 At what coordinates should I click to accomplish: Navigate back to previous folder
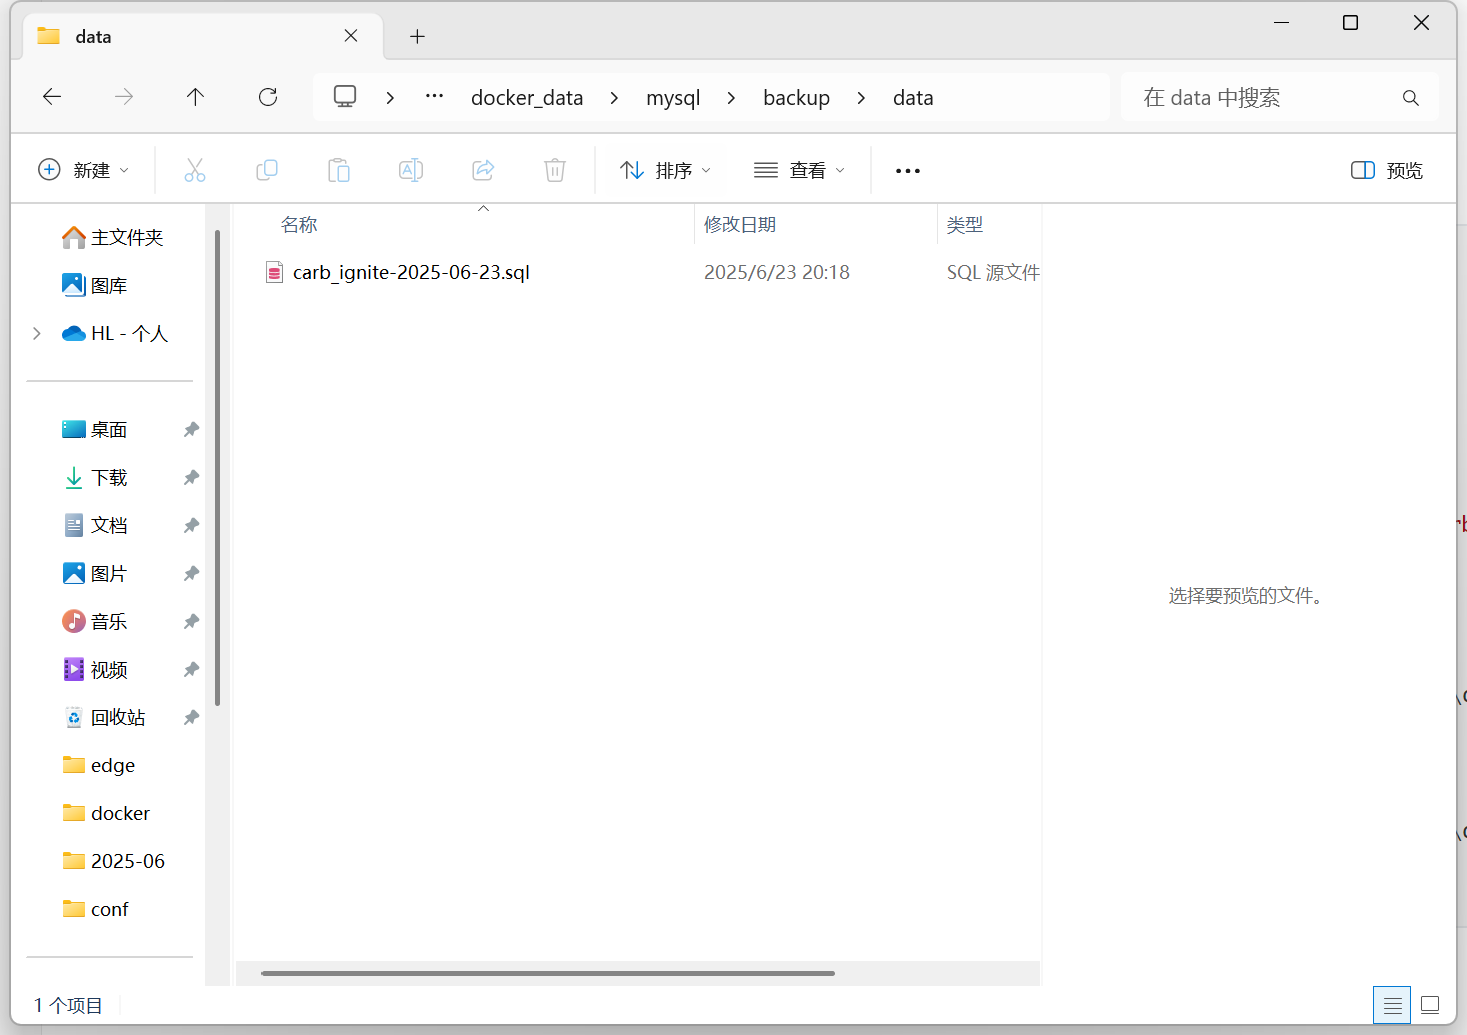52,97
